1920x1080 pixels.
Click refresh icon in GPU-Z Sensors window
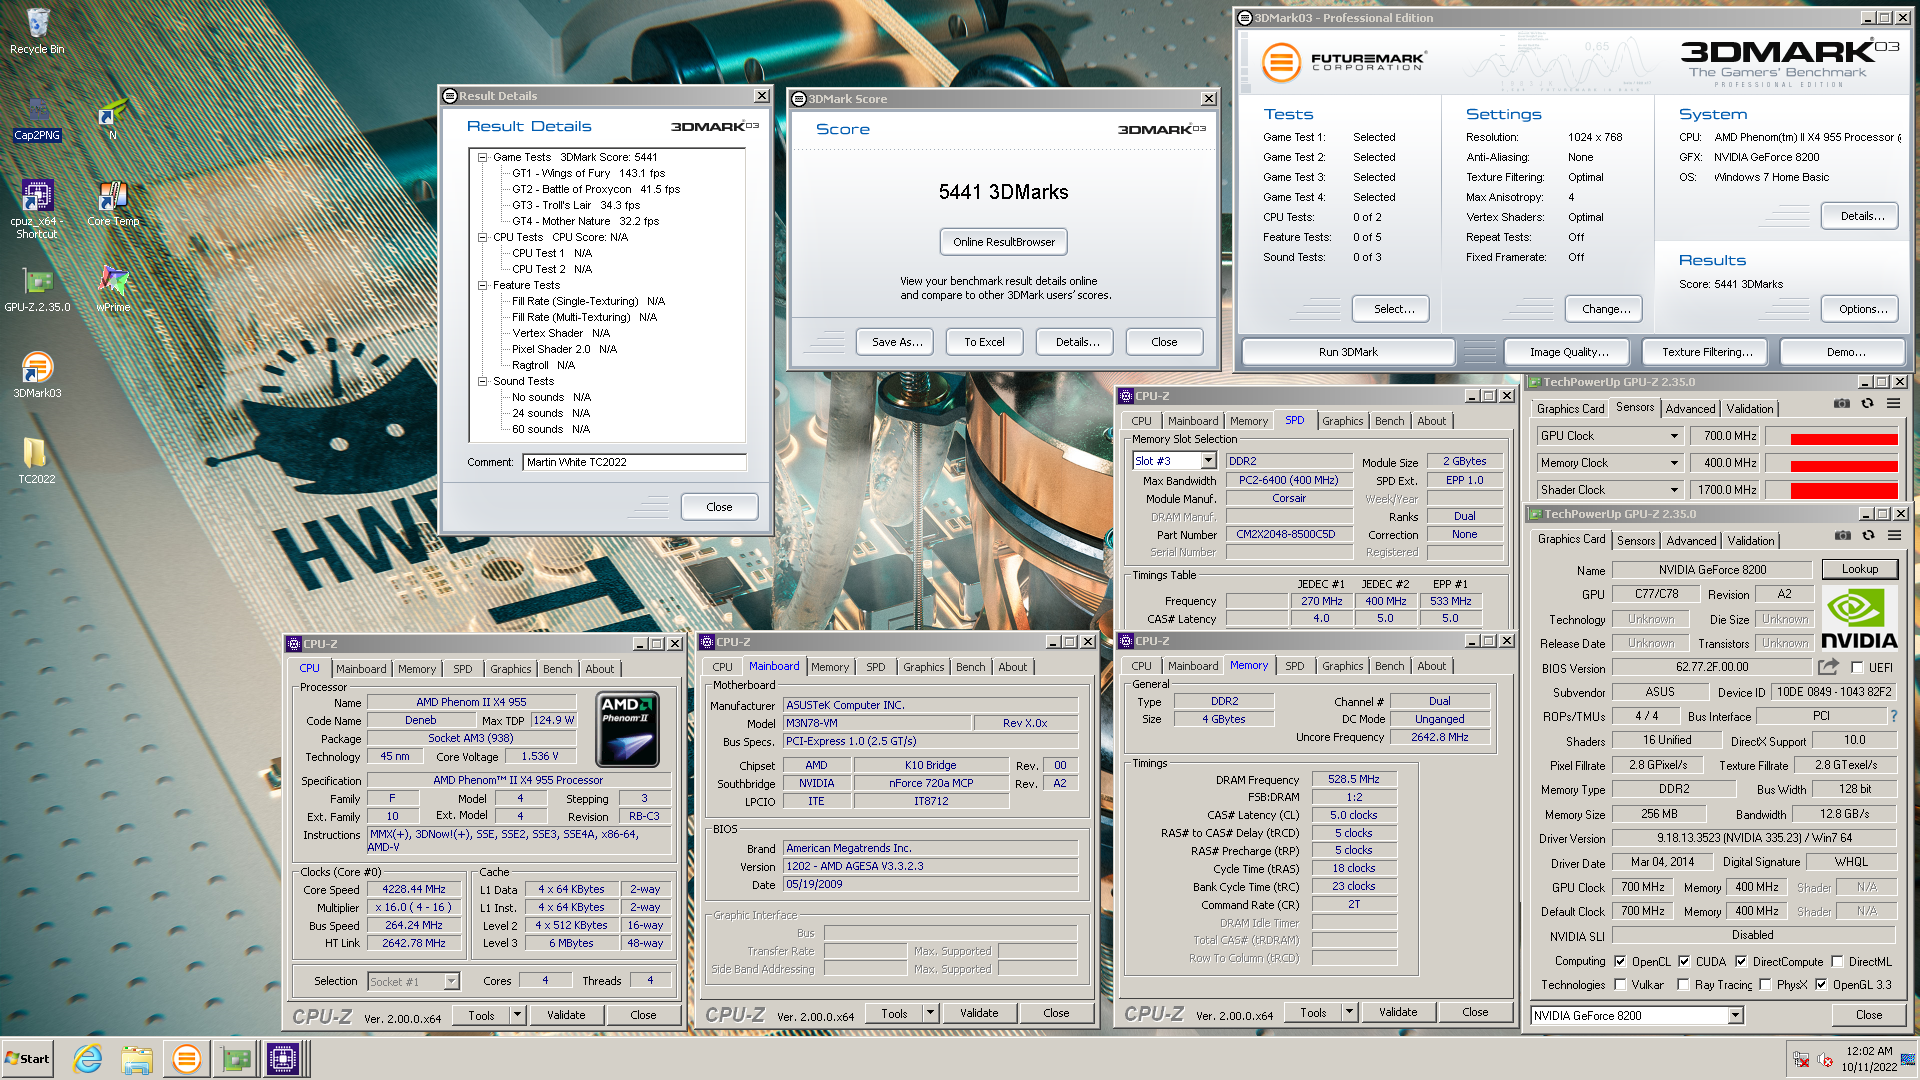(1867, 404)
